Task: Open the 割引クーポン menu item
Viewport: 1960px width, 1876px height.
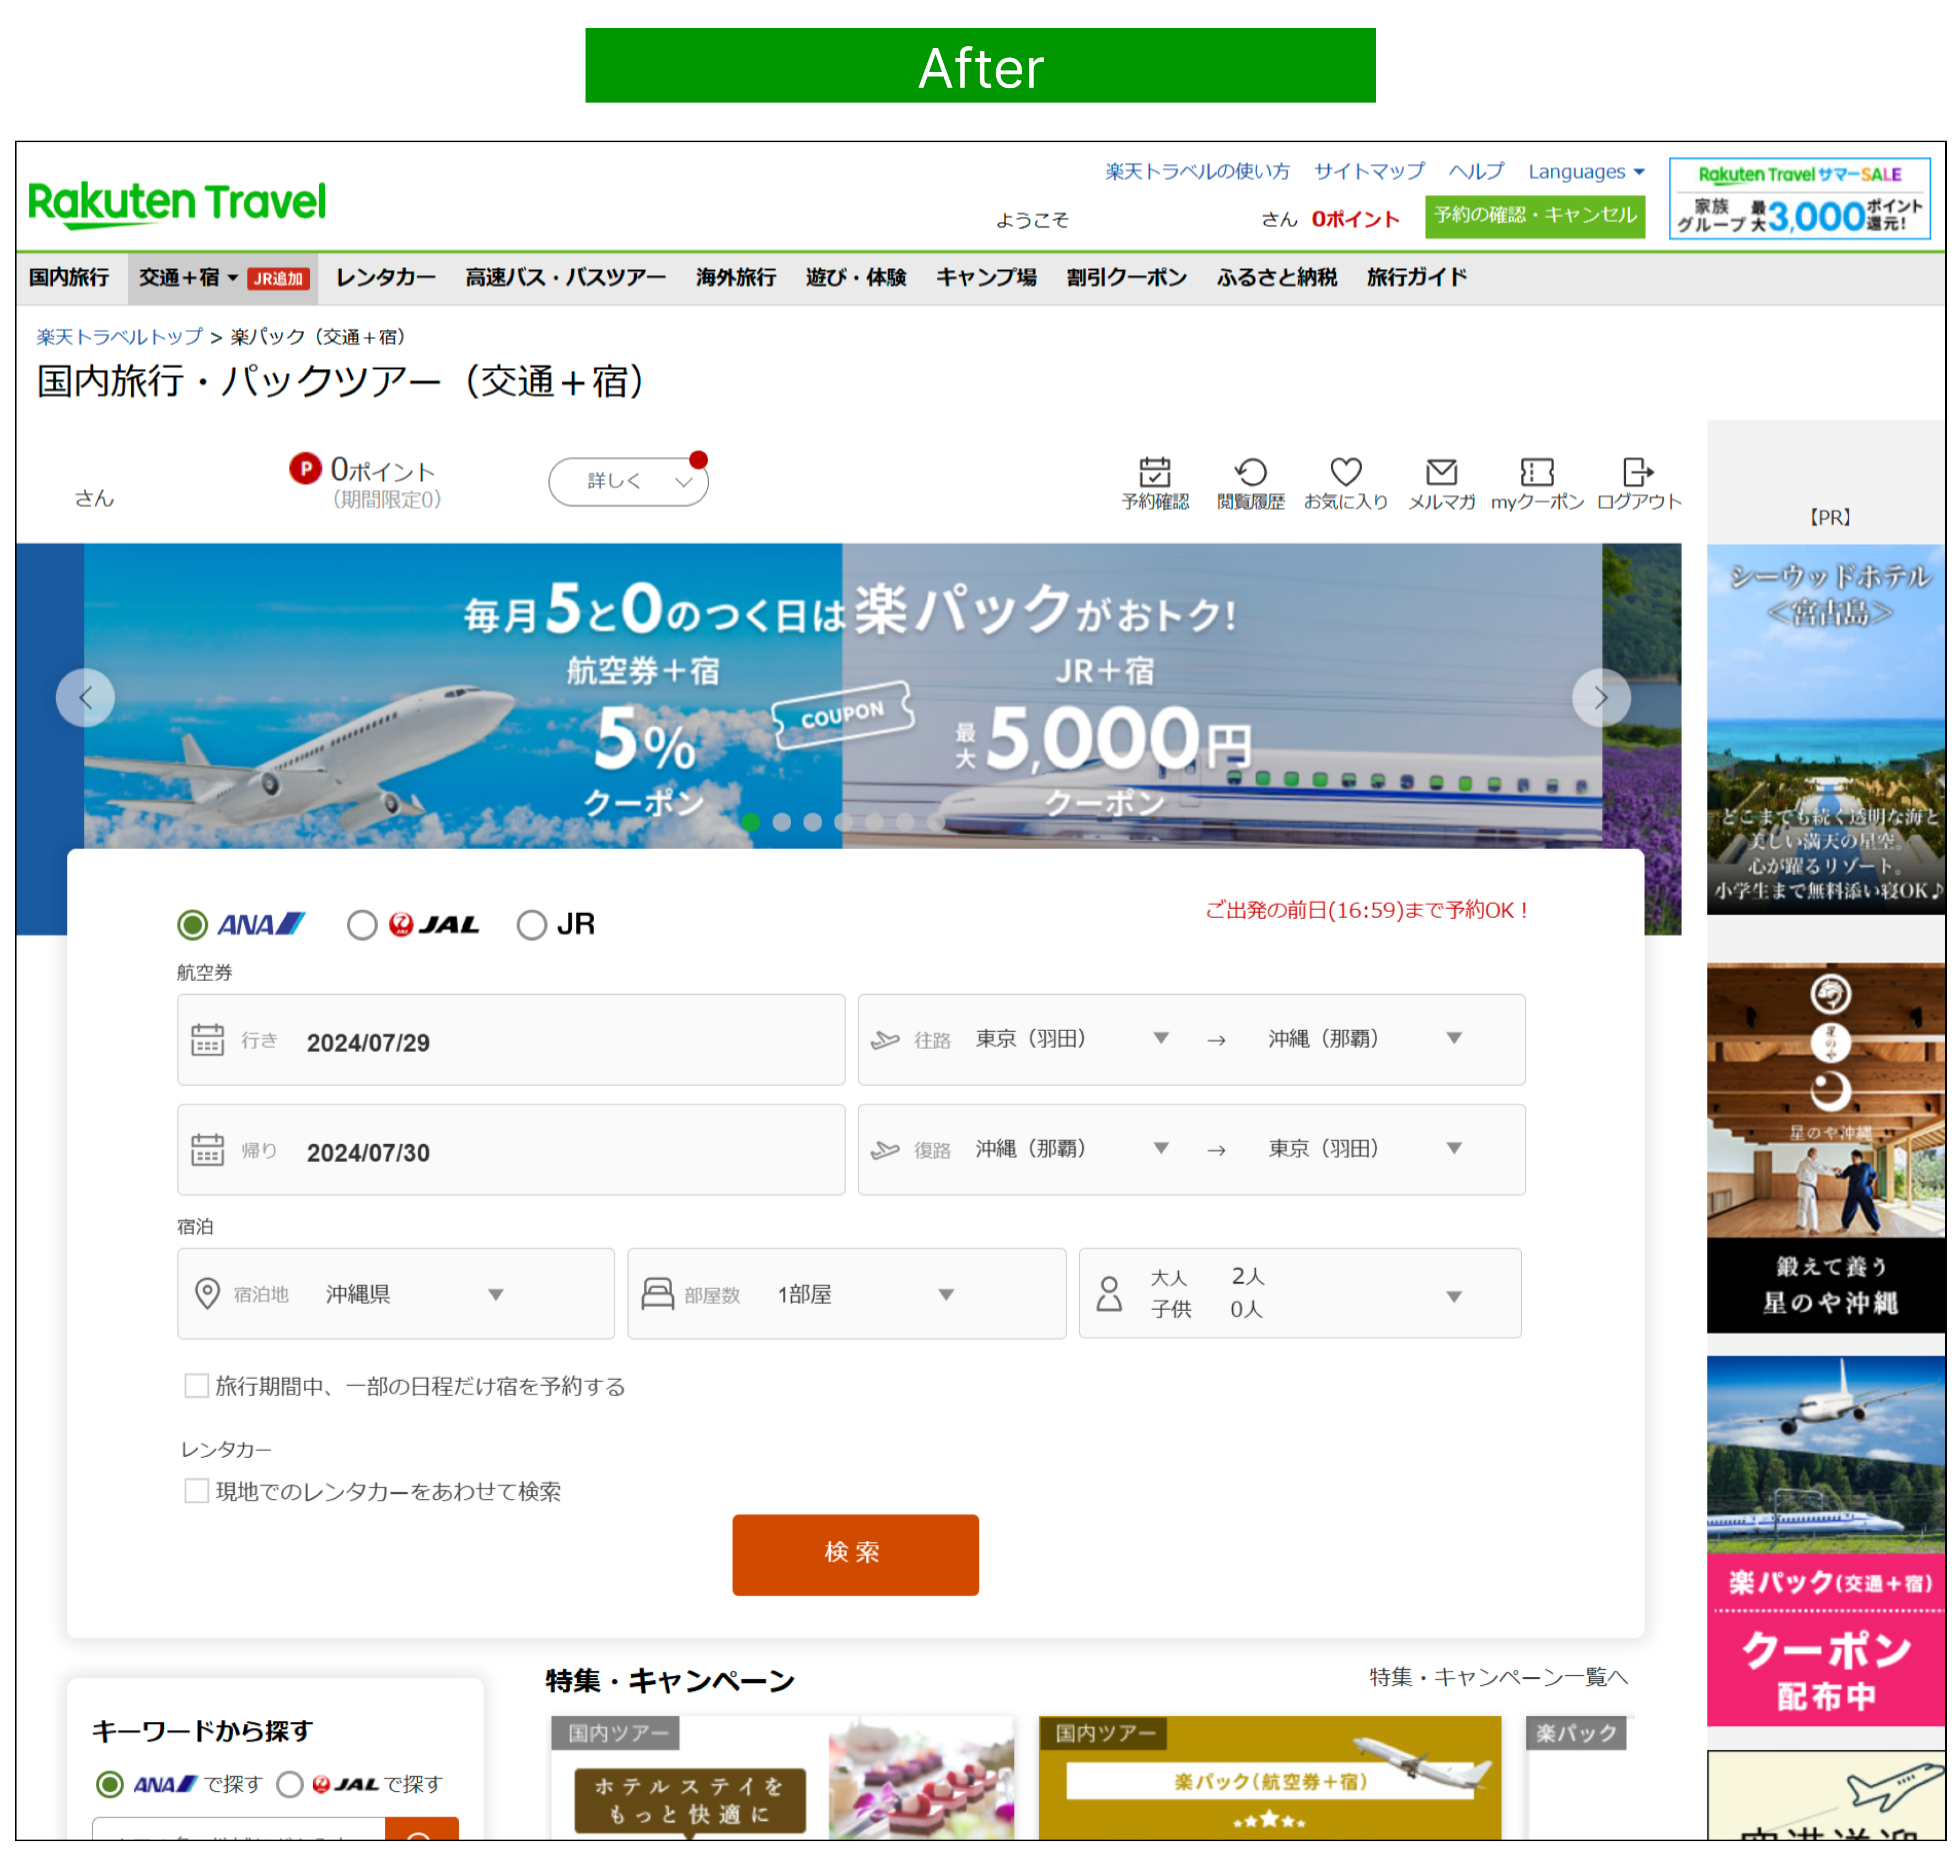Action: click(1126, 277)
